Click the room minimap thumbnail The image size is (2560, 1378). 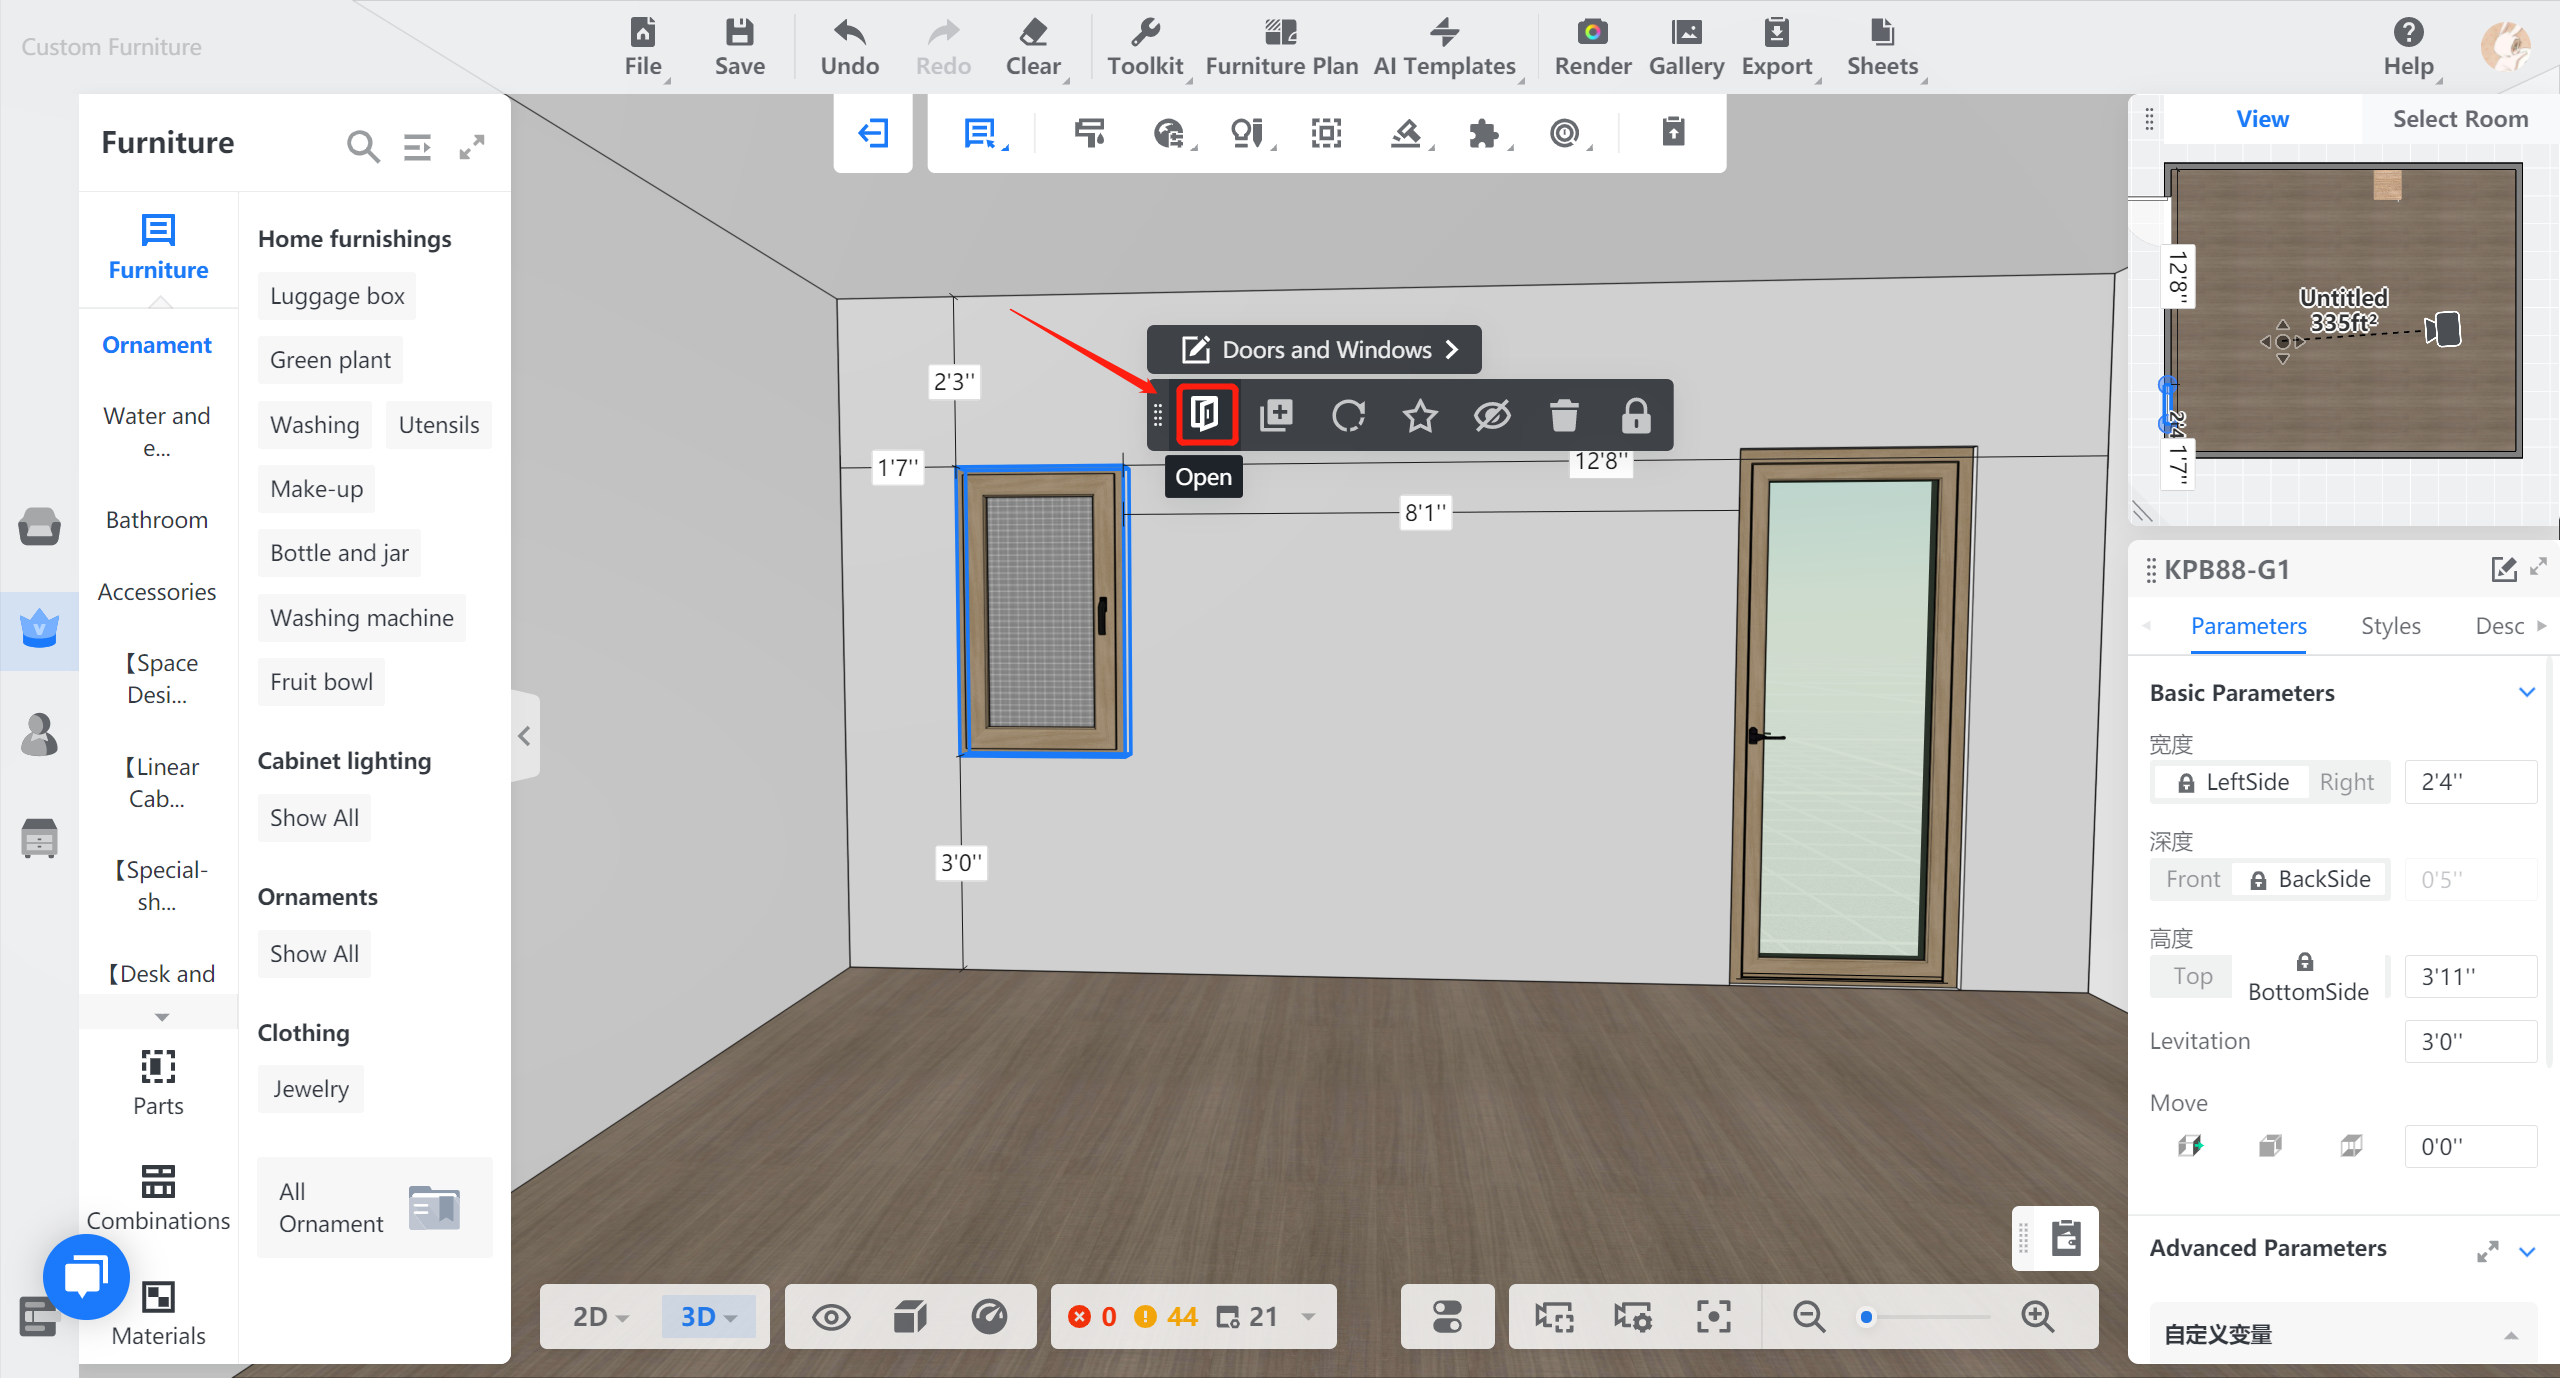[x=2344, y=310]
